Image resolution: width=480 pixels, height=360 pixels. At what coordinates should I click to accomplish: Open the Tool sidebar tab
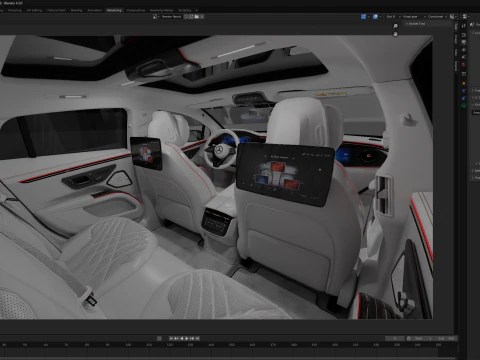[x=456, y=27]
